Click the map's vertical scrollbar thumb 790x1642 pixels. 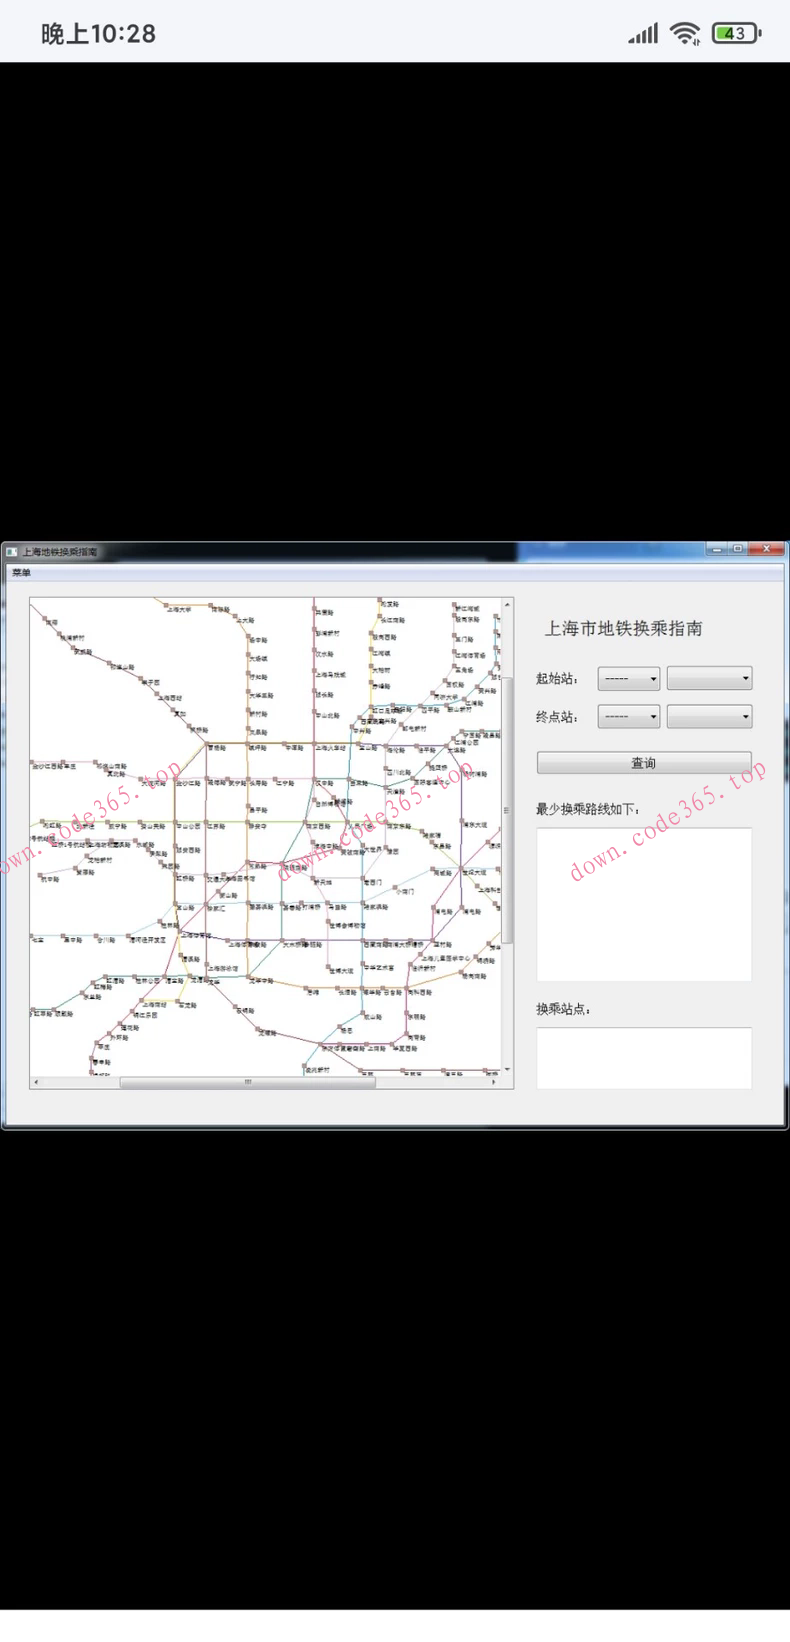(507, 810)
